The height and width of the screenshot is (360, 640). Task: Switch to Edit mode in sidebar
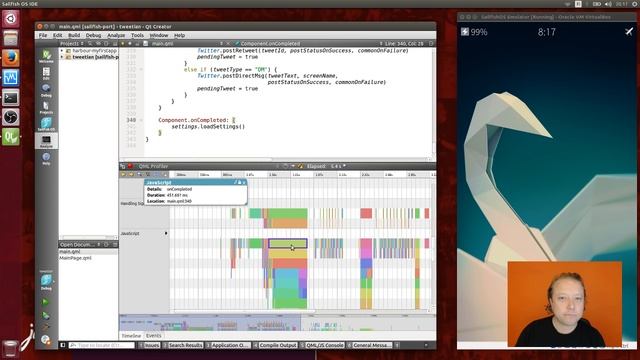point(46,73)
